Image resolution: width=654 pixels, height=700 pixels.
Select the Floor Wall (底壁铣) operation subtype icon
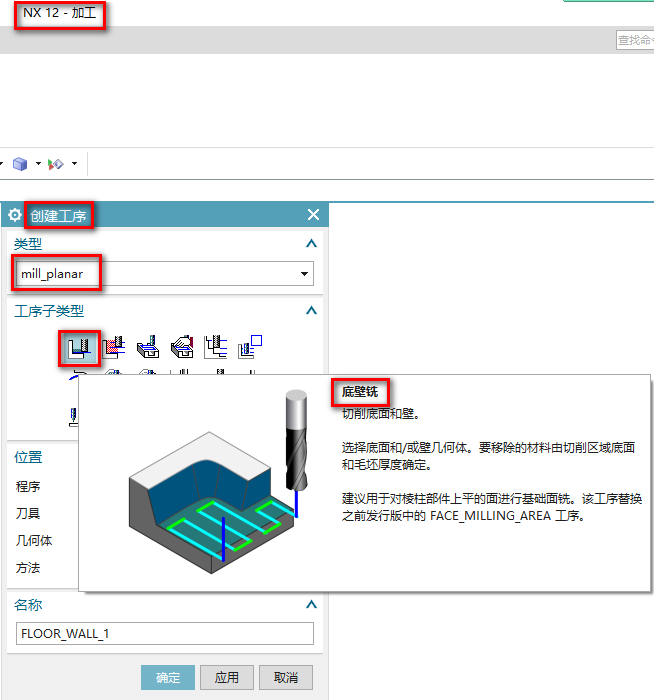coord(78,347)
